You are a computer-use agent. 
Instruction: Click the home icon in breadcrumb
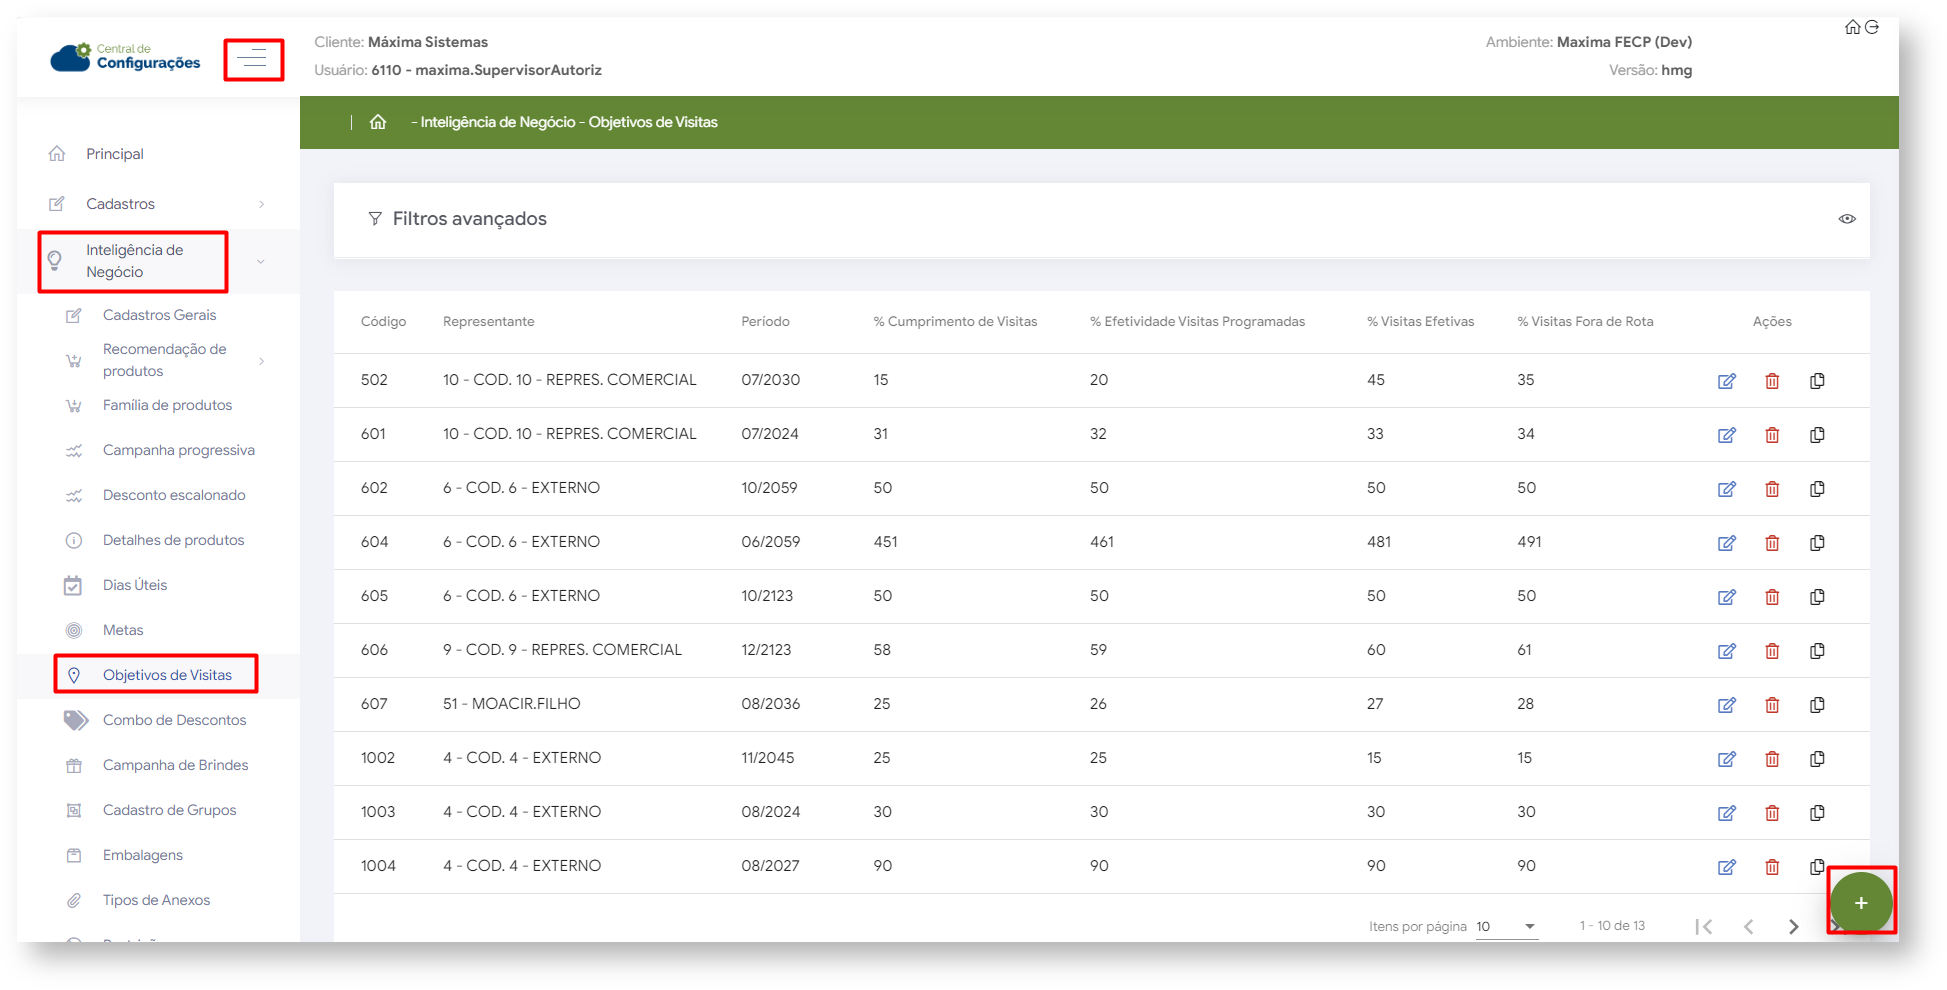point(378,122)
